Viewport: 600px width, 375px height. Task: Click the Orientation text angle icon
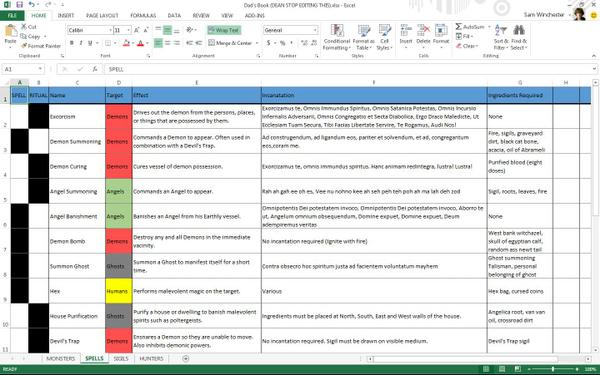coord(190,30)
